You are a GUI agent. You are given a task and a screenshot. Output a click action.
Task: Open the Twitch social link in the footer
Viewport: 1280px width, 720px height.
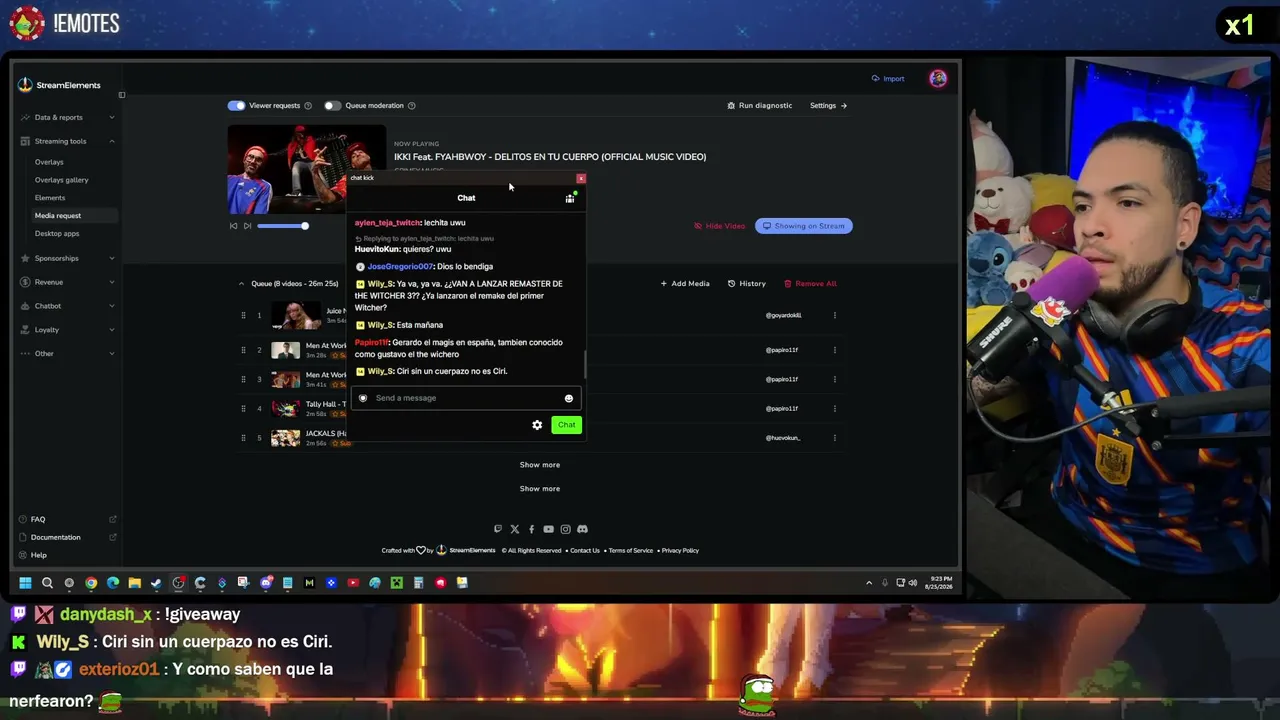(498, 529)
